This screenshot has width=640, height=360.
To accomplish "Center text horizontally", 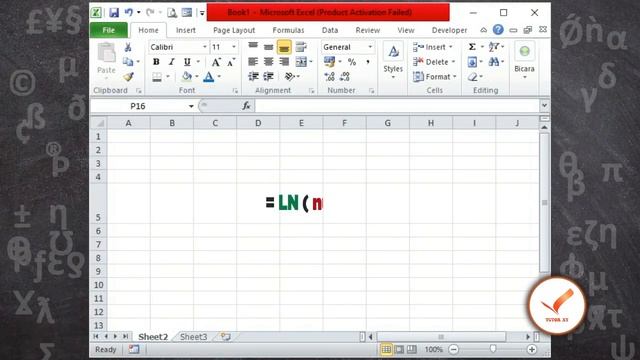I will coord(268,62).
